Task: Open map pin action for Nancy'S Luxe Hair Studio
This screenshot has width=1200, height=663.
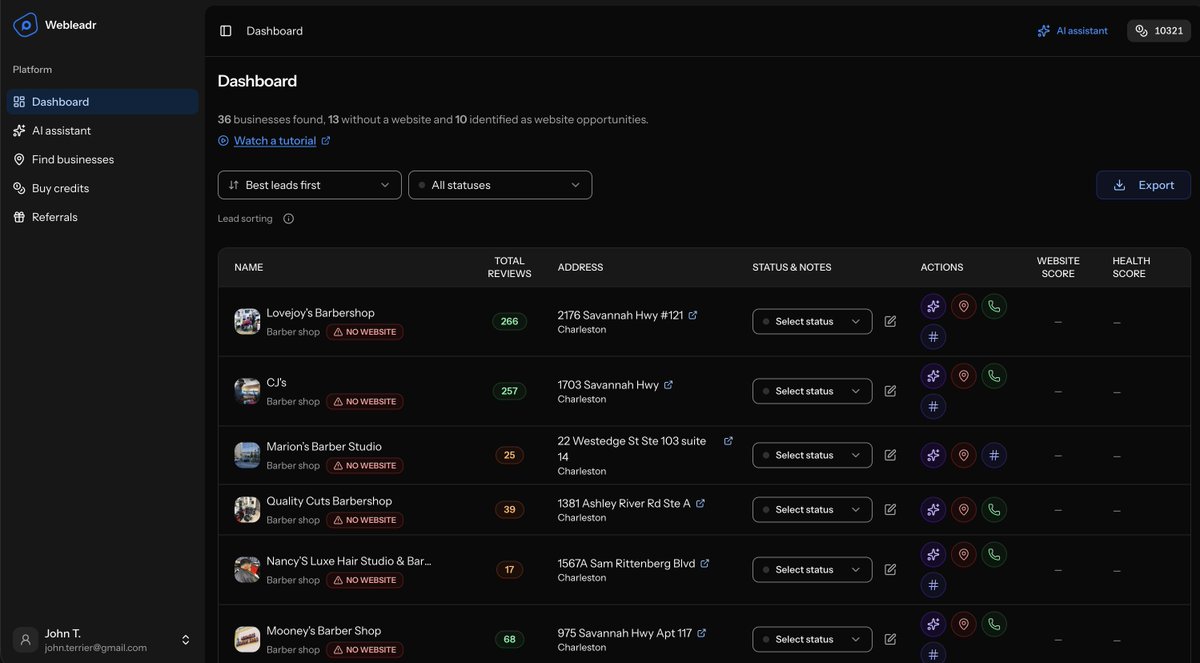Action: [964, 555]
